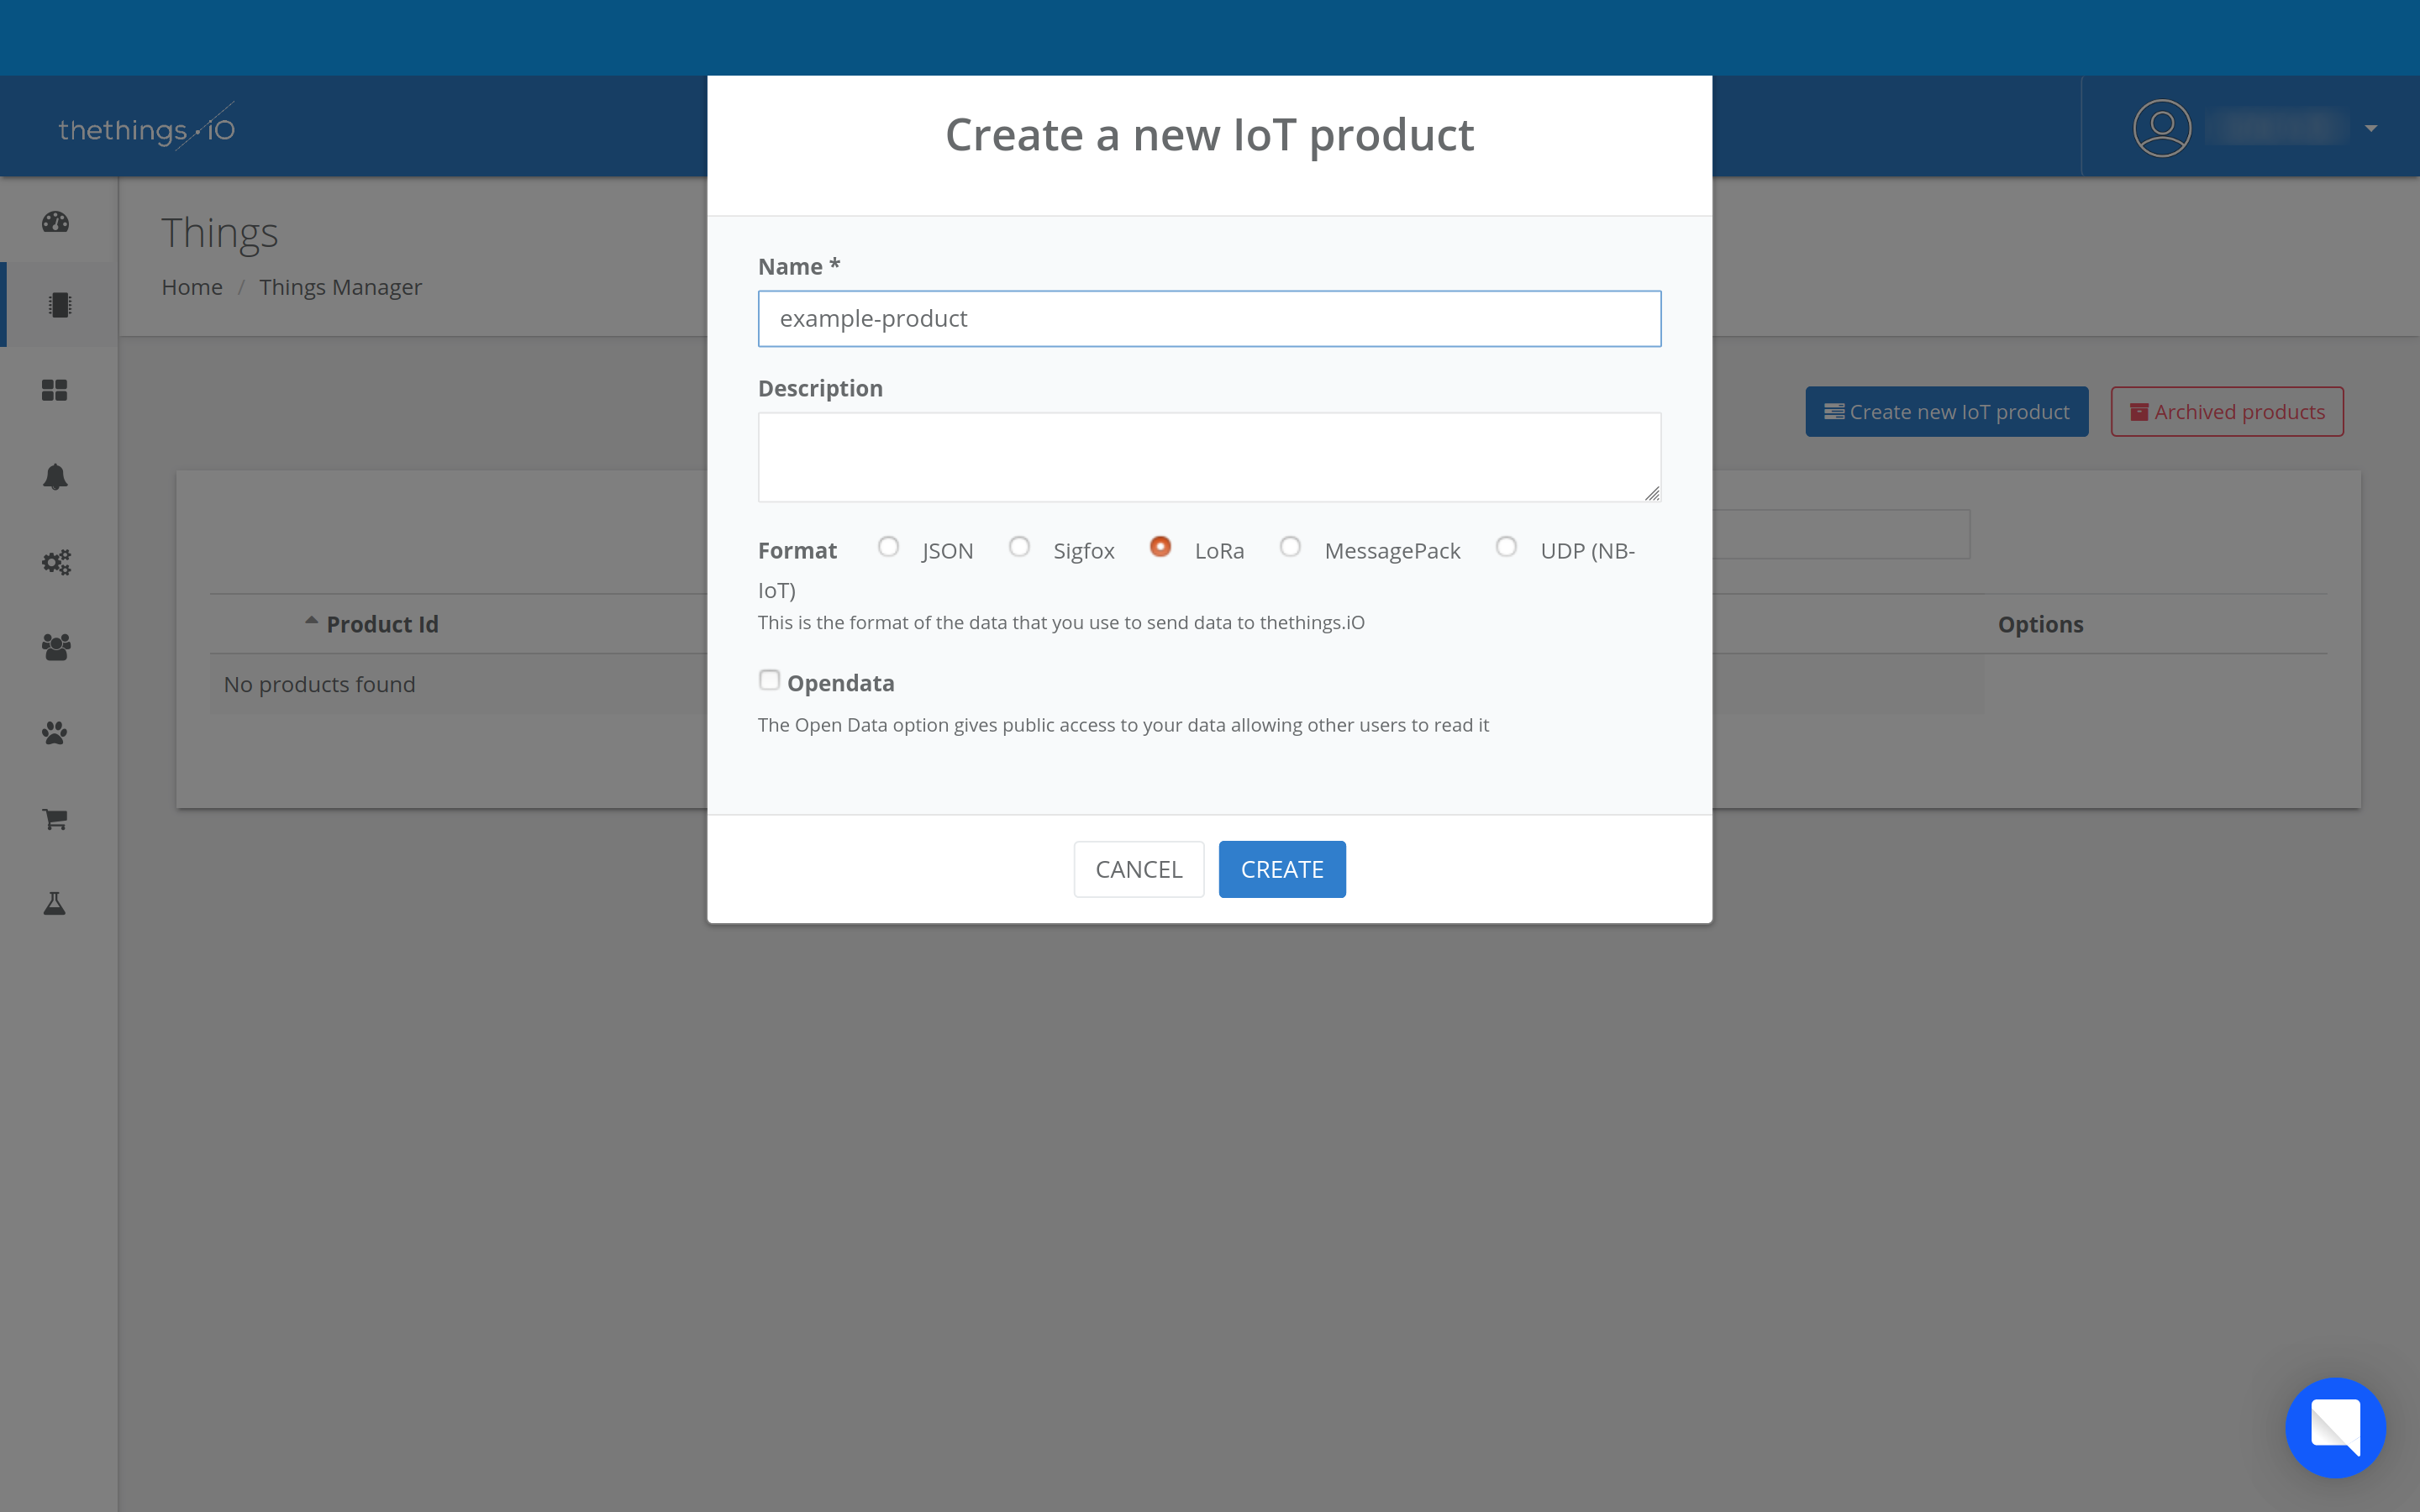Viewport: 2420px width, 1512px height.
Task: Navigate to Home in the breadcrumb
Action: click(192, 287)
